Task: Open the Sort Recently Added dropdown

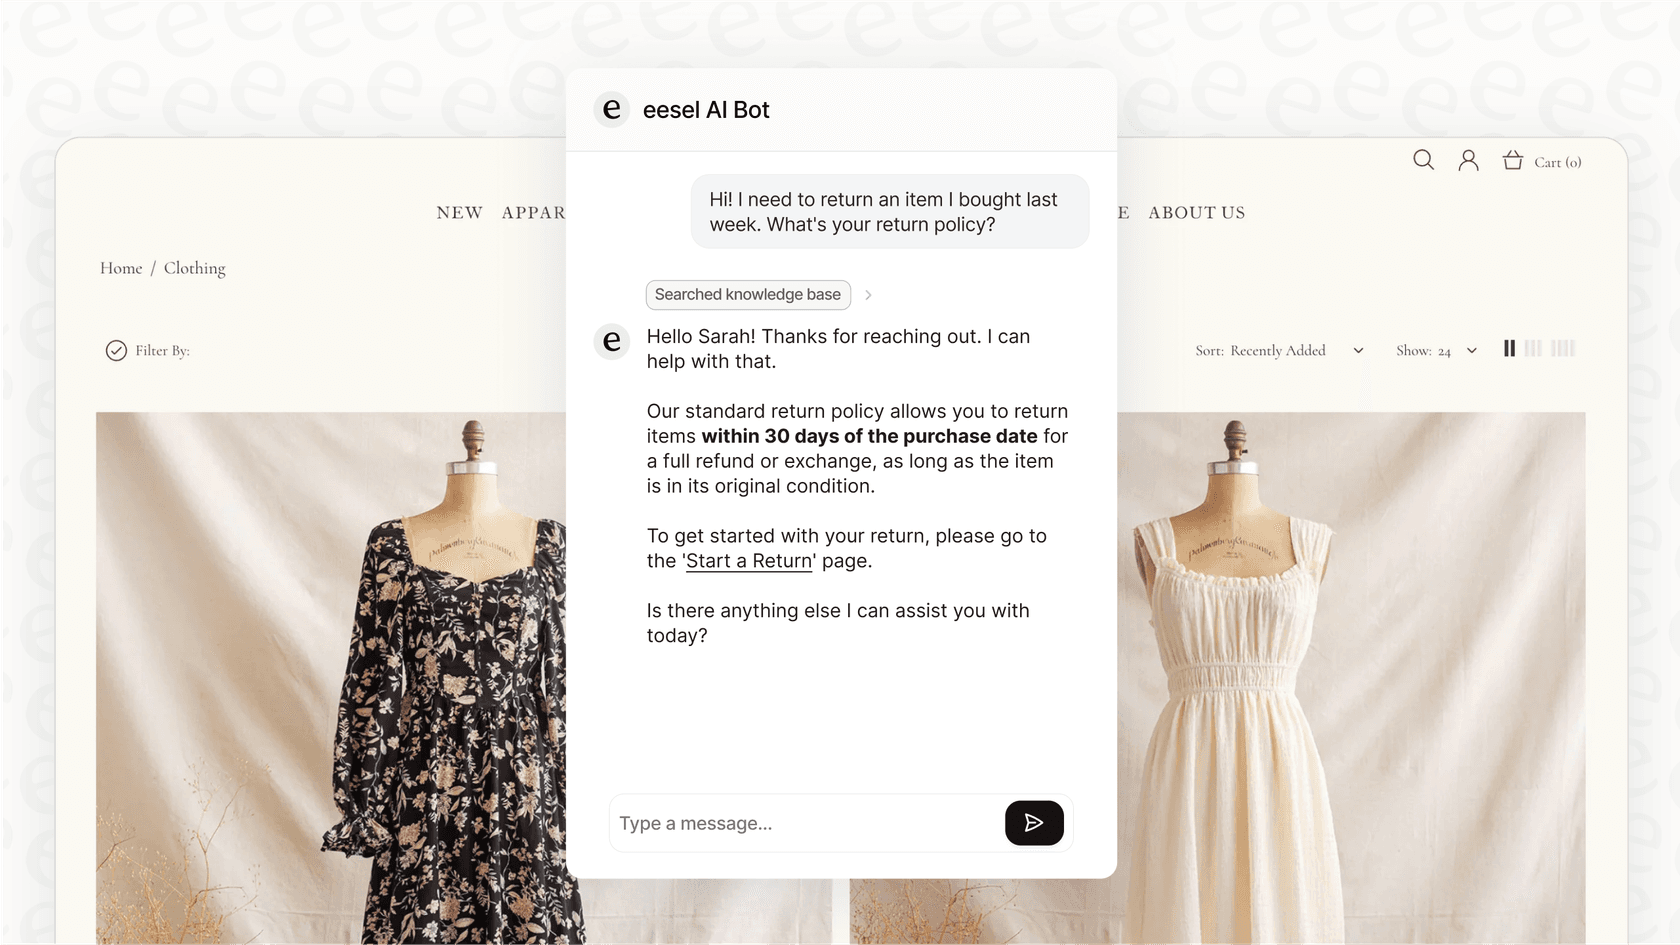Action: (x=1280, y=350)
